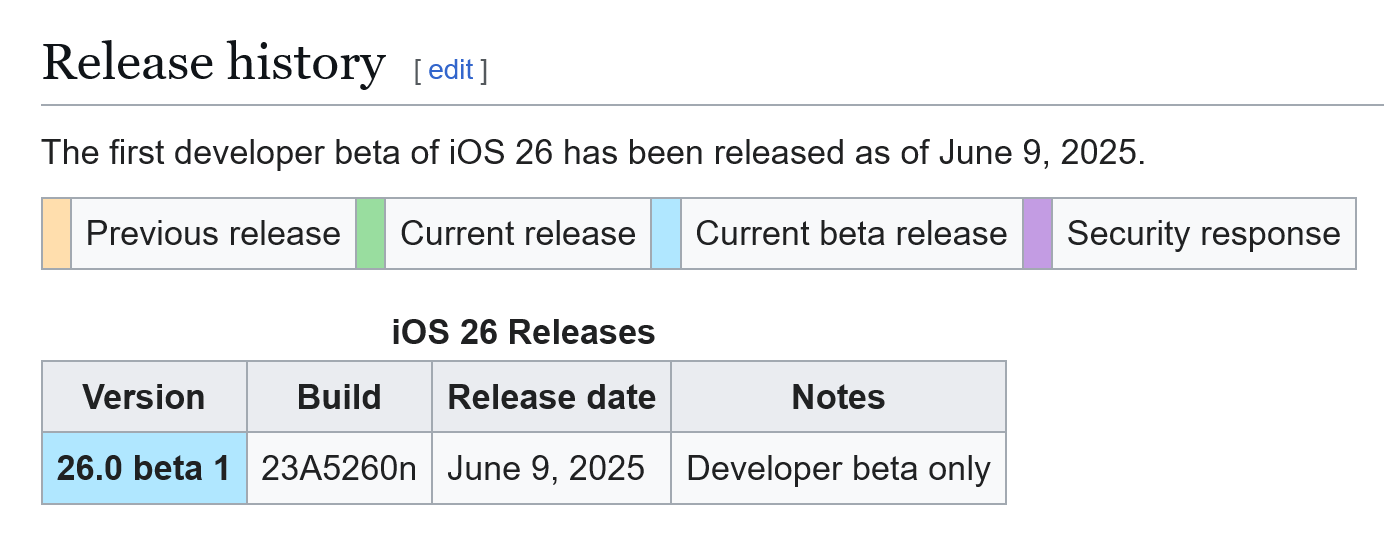Click the edit link beside Release history
The height and width of the screenshot is (542, 1384).
click(x=450, y=70)
